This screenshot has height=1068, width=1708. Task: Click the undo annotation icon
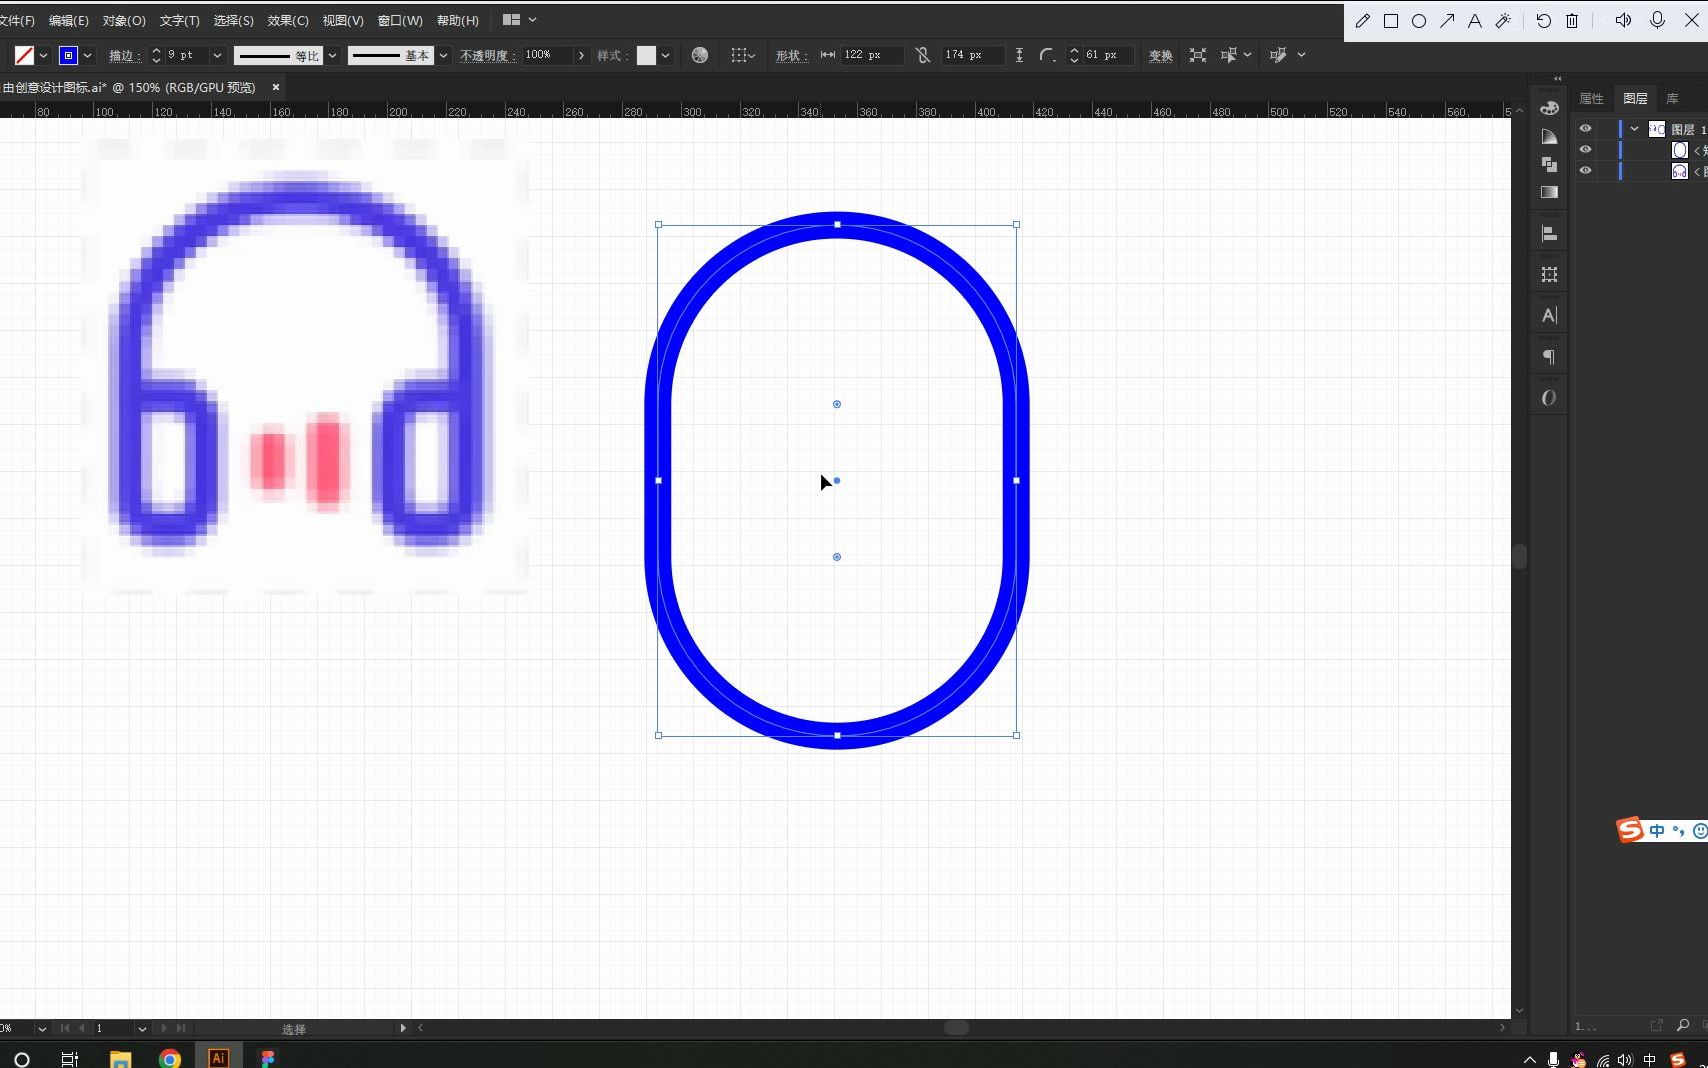coord(1544,20)
